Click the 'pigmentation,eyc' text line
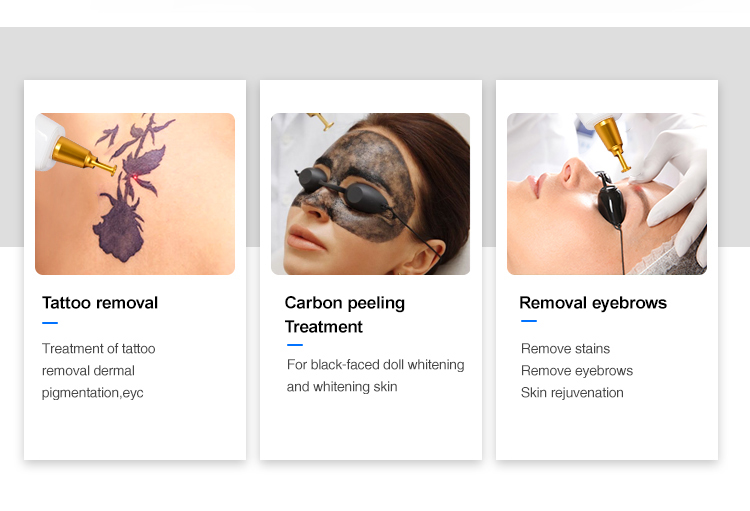Image resolution: width=750 pixels, height=511 pixels. 93,393
